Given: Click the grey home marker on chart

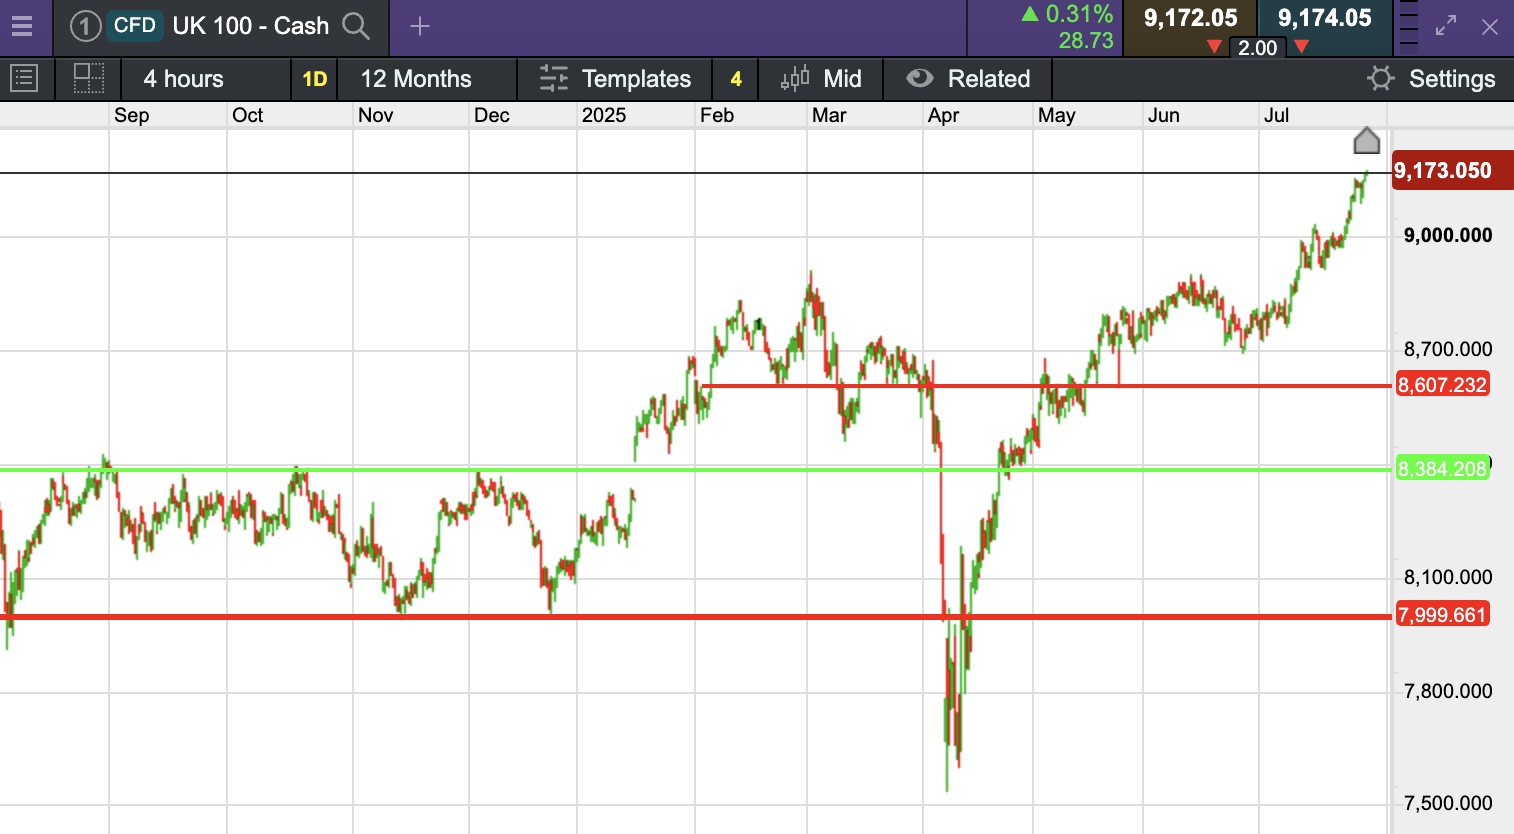Looking at the screenshot, I should click(1366, 141).
